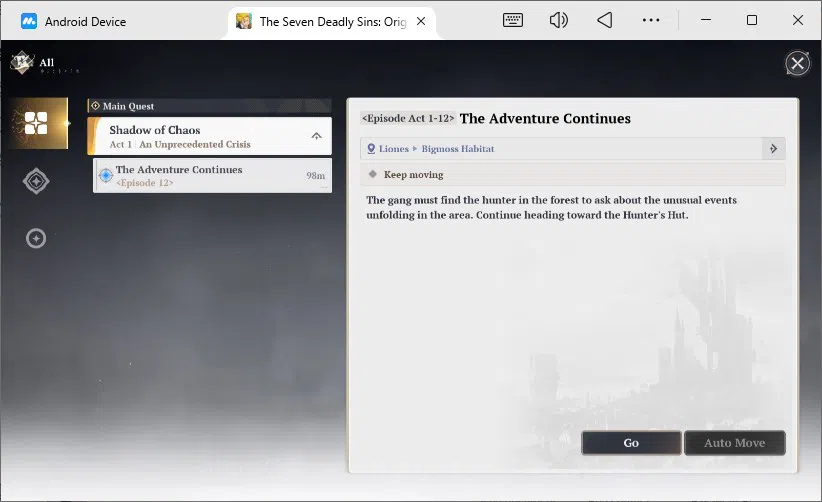The image size is (822, 502).
Task: Click the Go button
Action: coord(631,443)
